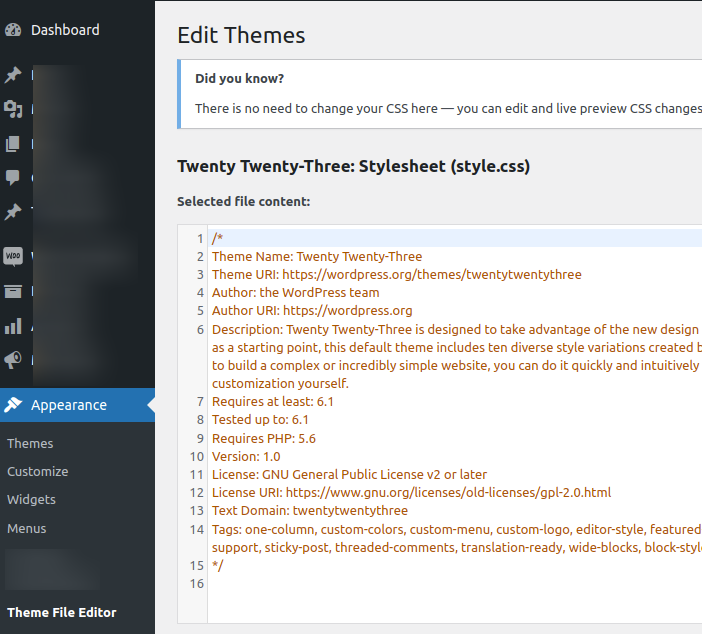Select Theme File Editor submenu item
The image size is (702, 634).
coord(62,612)
